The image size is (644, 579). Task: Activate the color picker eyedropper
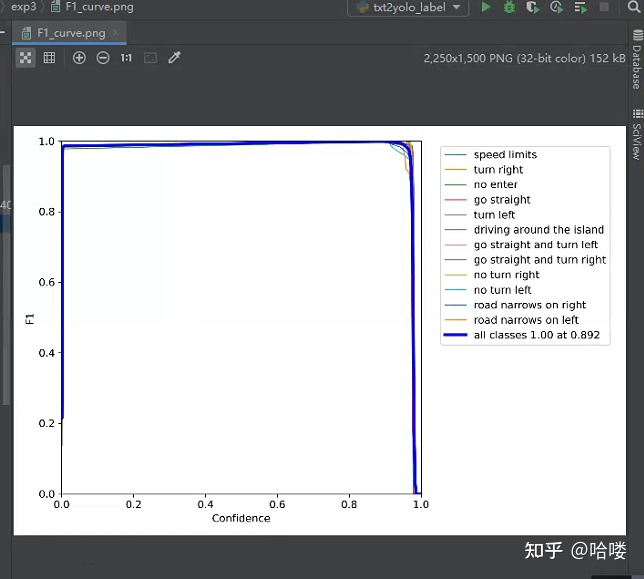[x=174, y=57]
